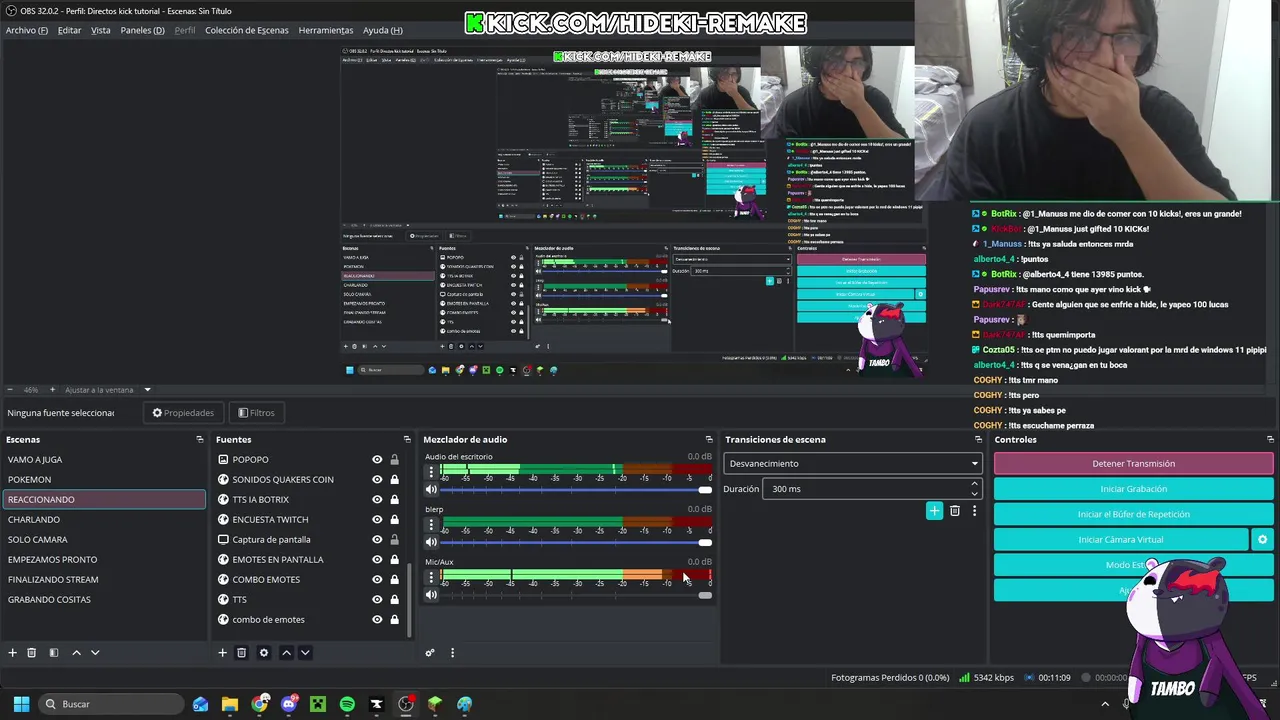Adjust Audio del escritorio volume slider

[576, 490]
